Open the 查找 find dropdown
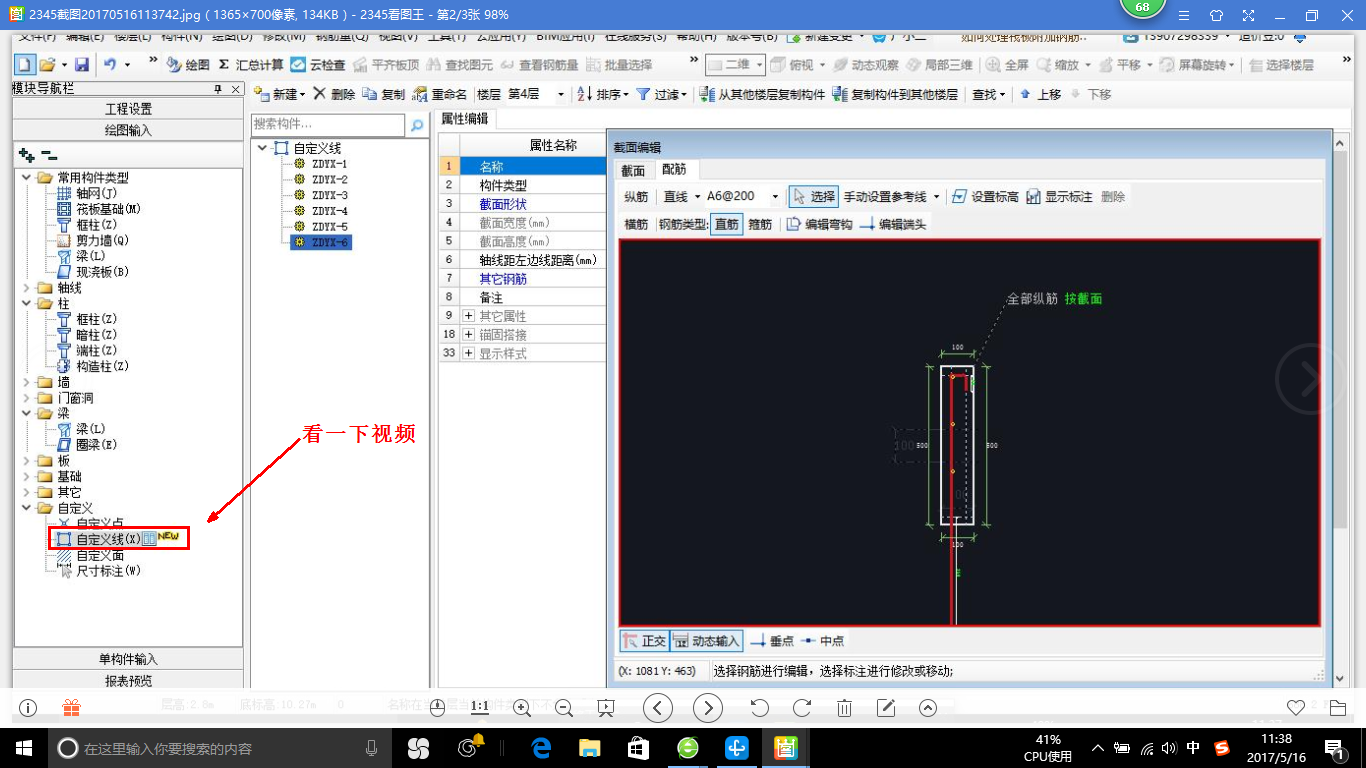 tap(989, 94)
